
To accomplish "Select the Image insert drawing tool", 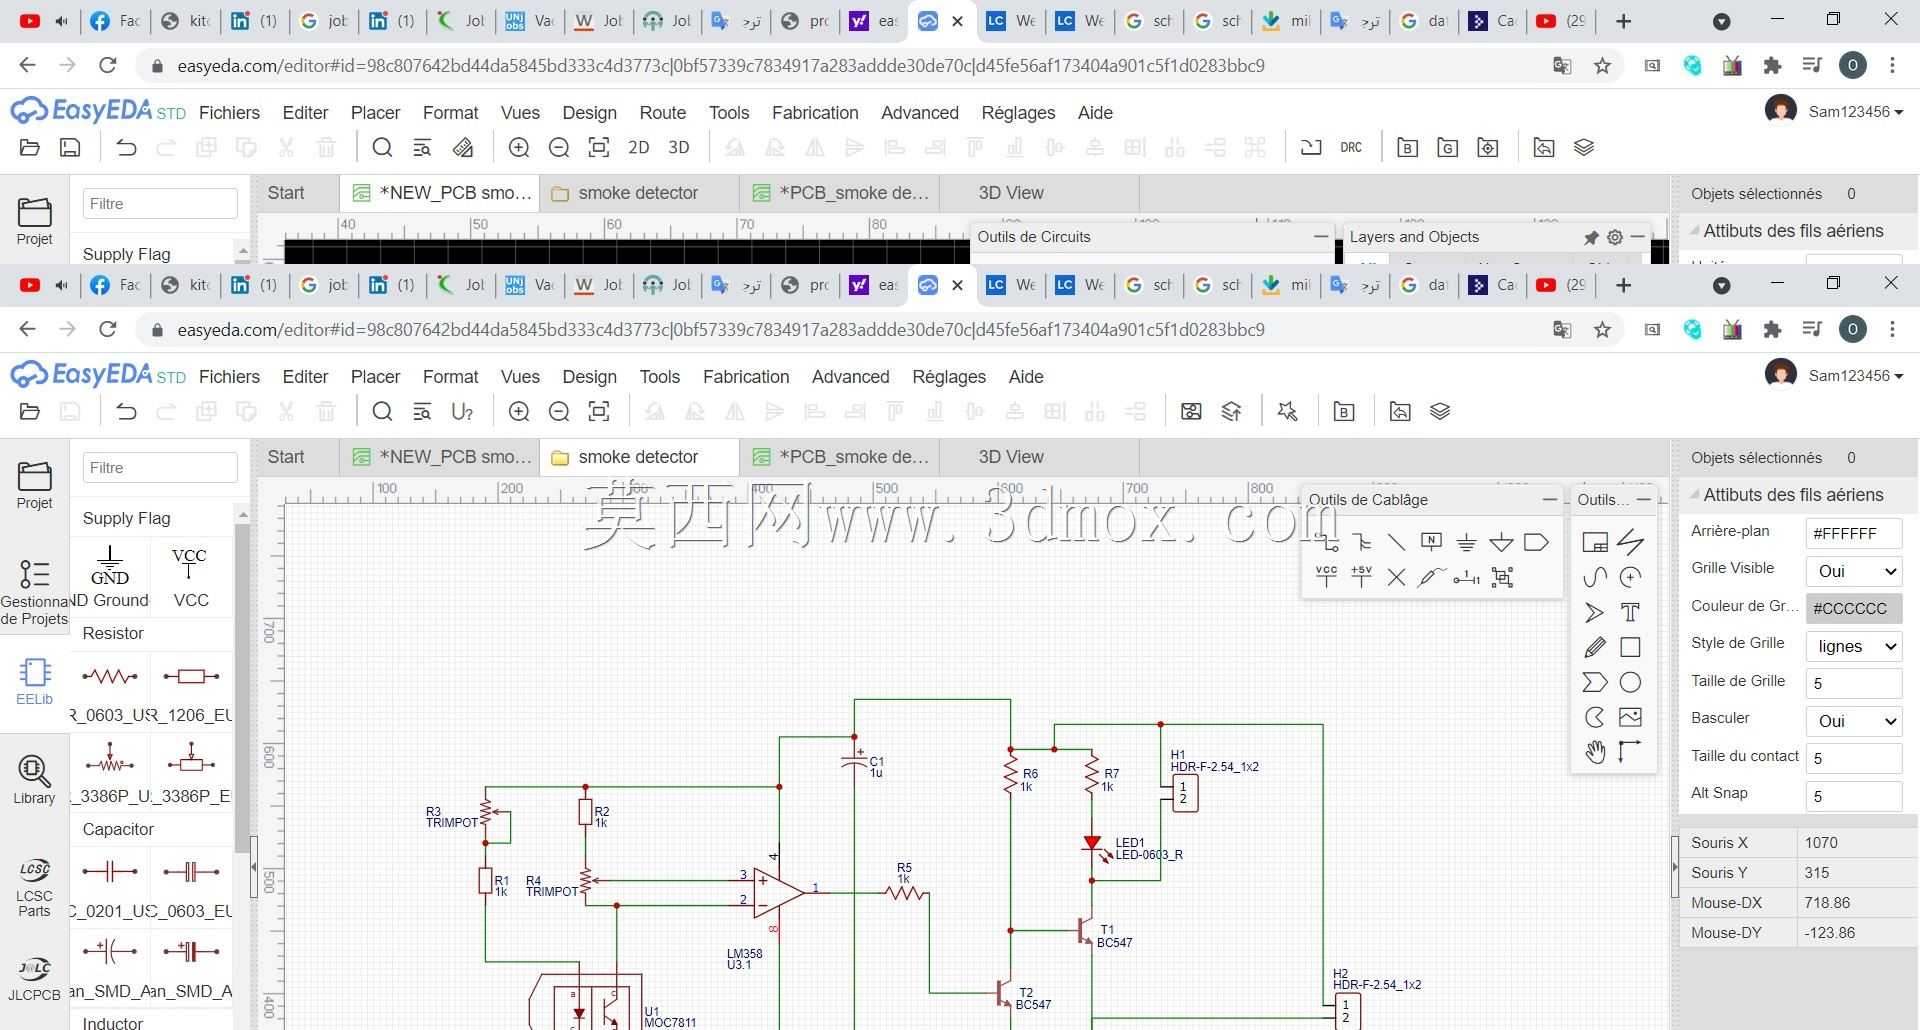I will tap(1630, 717).
